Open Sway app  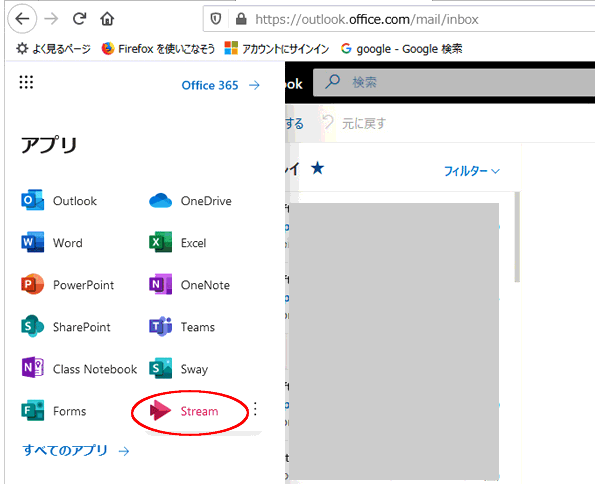[179, 369]
